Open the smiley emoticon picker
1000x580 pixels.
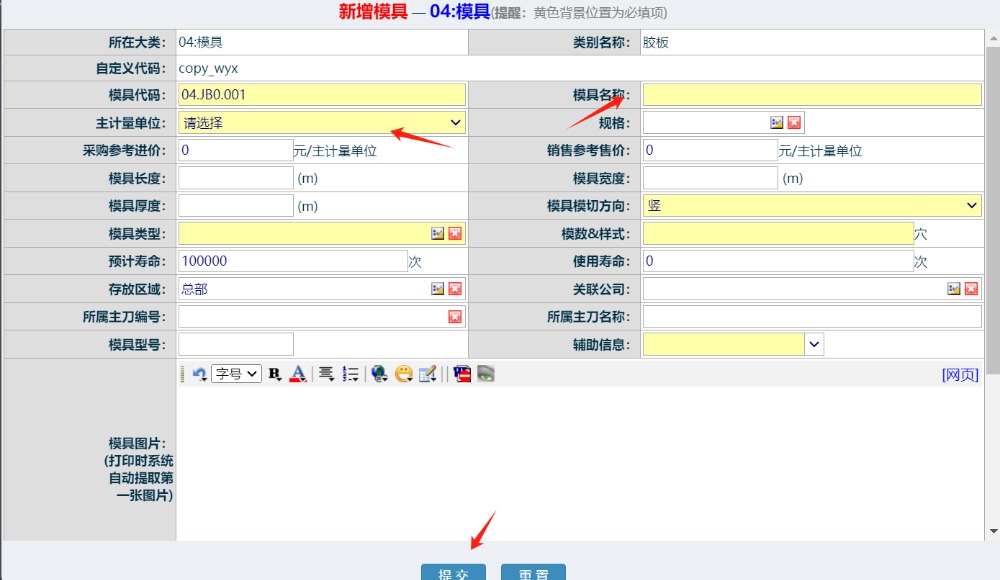pyautogui.click(x=404, y=374)
